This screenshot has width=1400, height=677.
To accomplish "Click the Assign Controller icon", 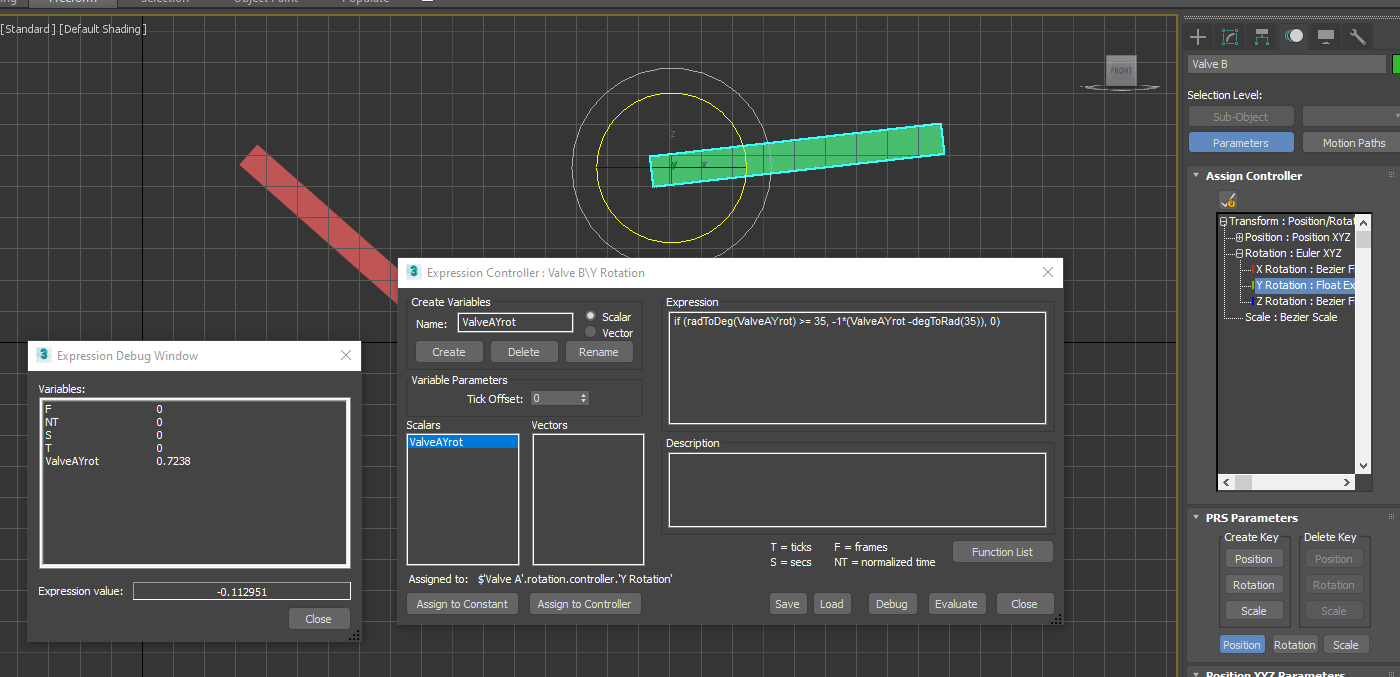I will pos(1227,199).
